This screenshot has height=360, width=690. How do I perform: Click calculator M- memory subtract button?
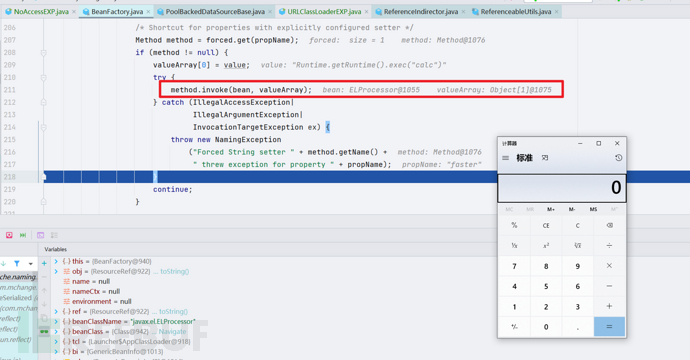(572, 209)
